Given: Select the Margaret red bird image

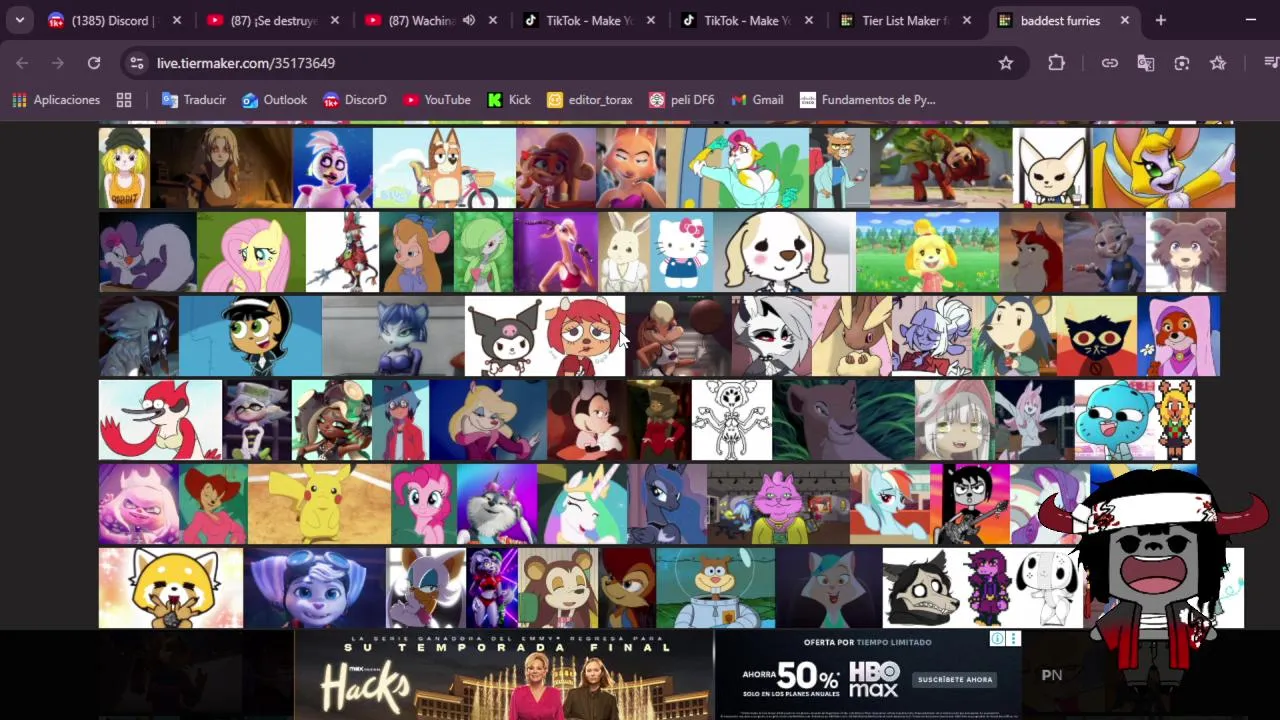Looking at the screenshot, I should (160, 420).
